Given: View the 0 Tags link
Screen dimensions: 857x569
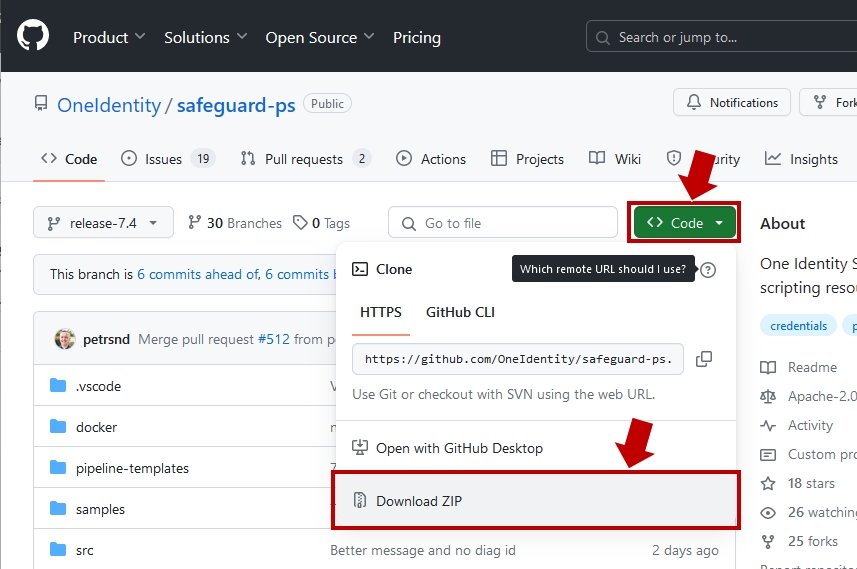Looking at the screenshot, I should 321,223.
